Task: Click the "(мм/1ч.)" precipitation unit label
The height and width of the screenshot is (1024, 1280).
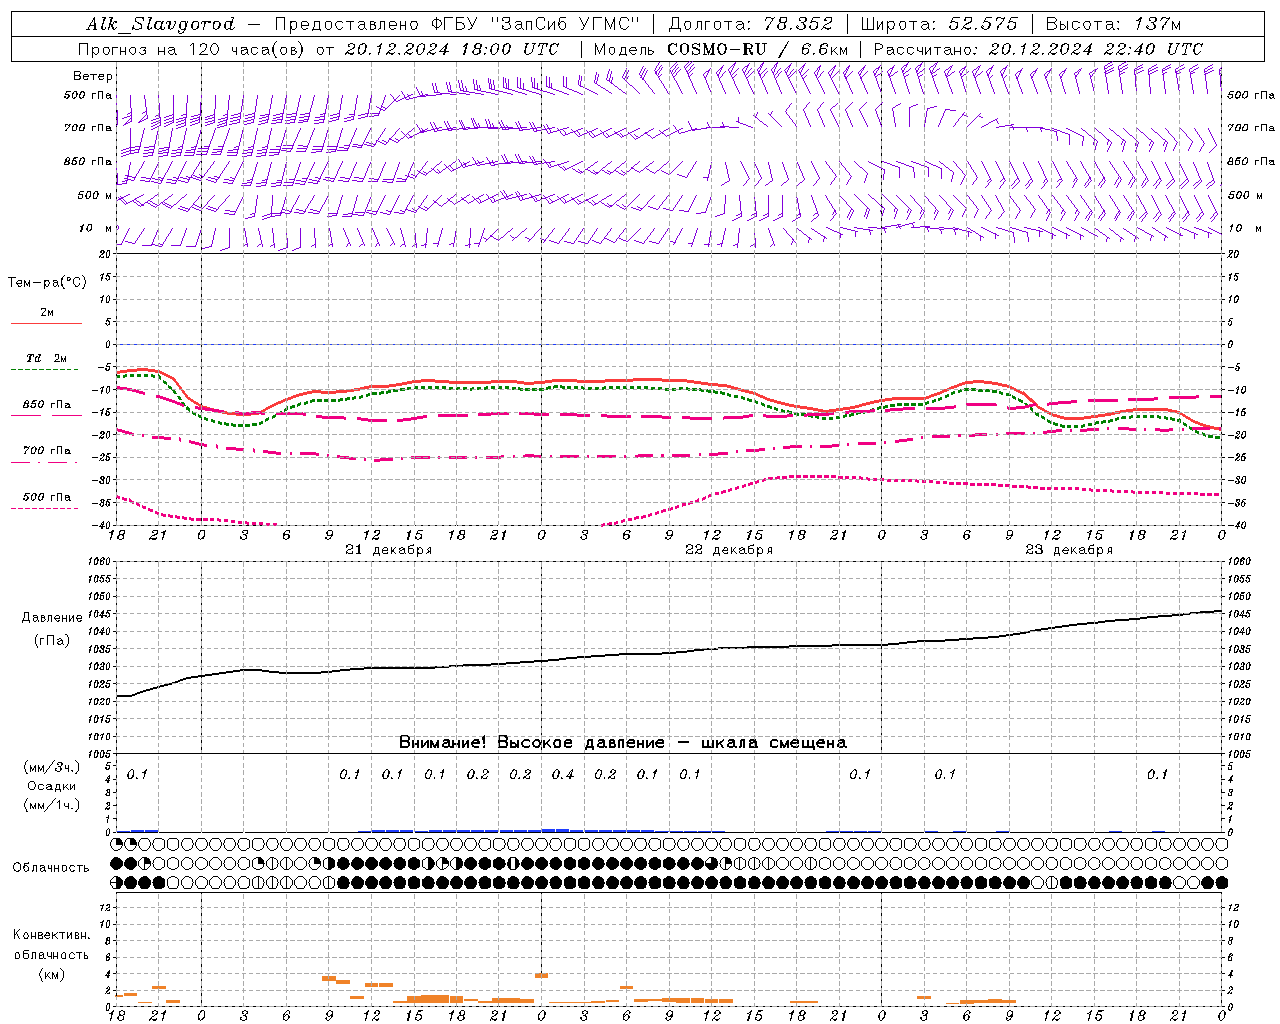Action: [50, 805]
